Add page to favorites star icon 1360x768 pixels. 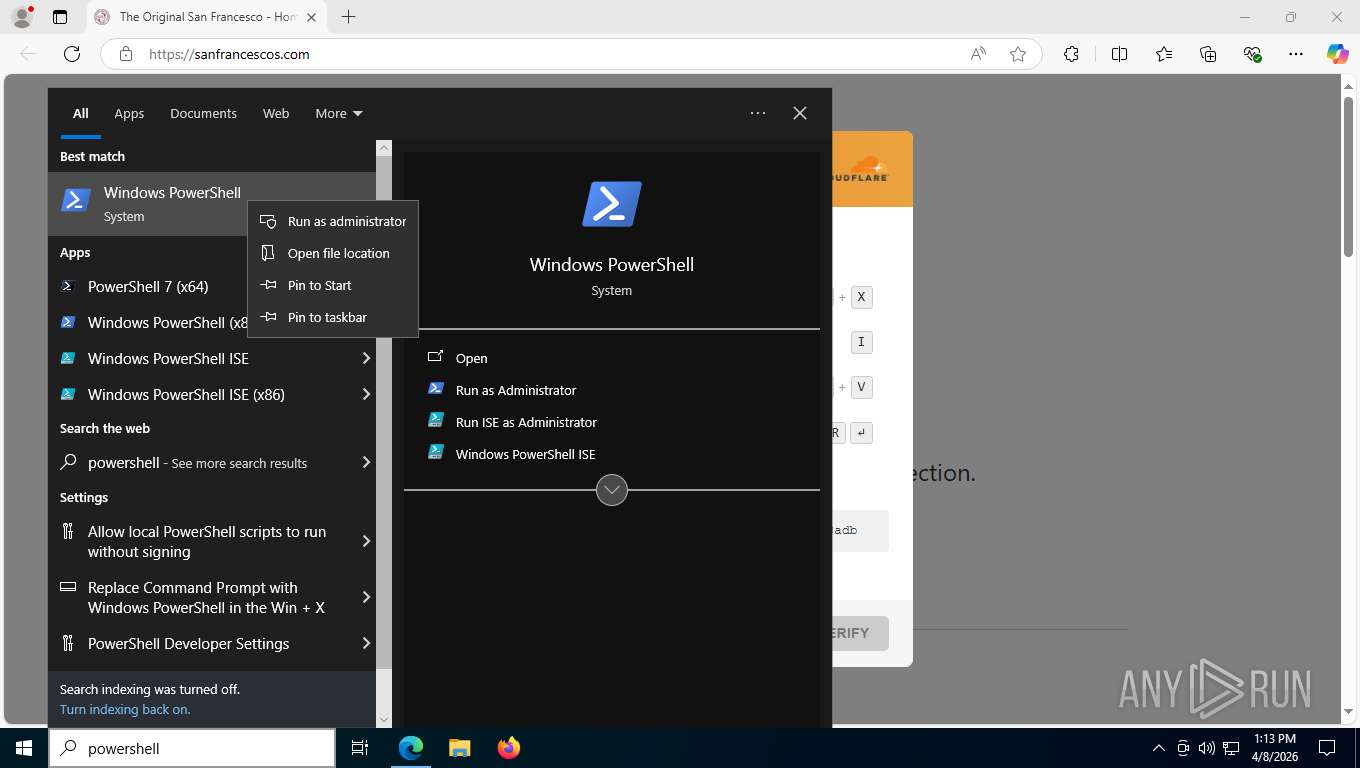tap(1018, 54)
